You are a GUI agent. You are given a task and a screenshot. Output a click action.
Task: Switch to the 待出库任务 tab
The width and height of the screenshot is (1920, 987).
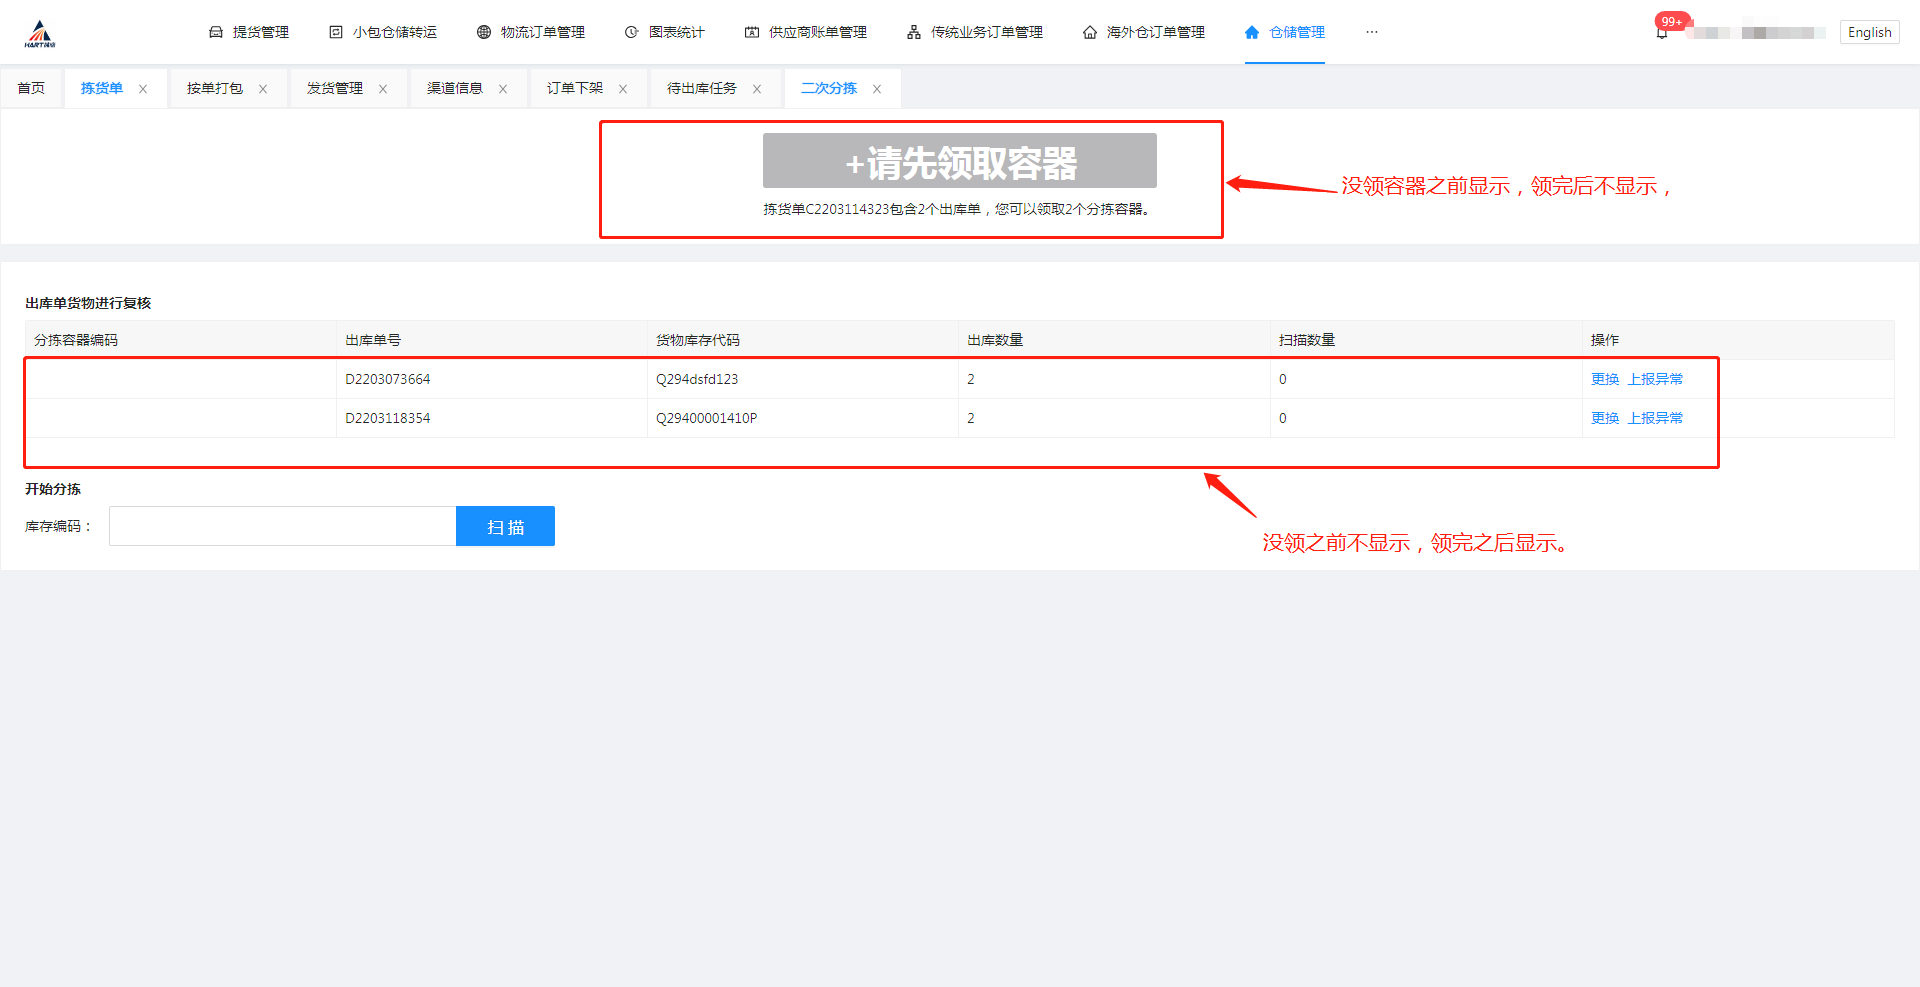click(701, 88)
